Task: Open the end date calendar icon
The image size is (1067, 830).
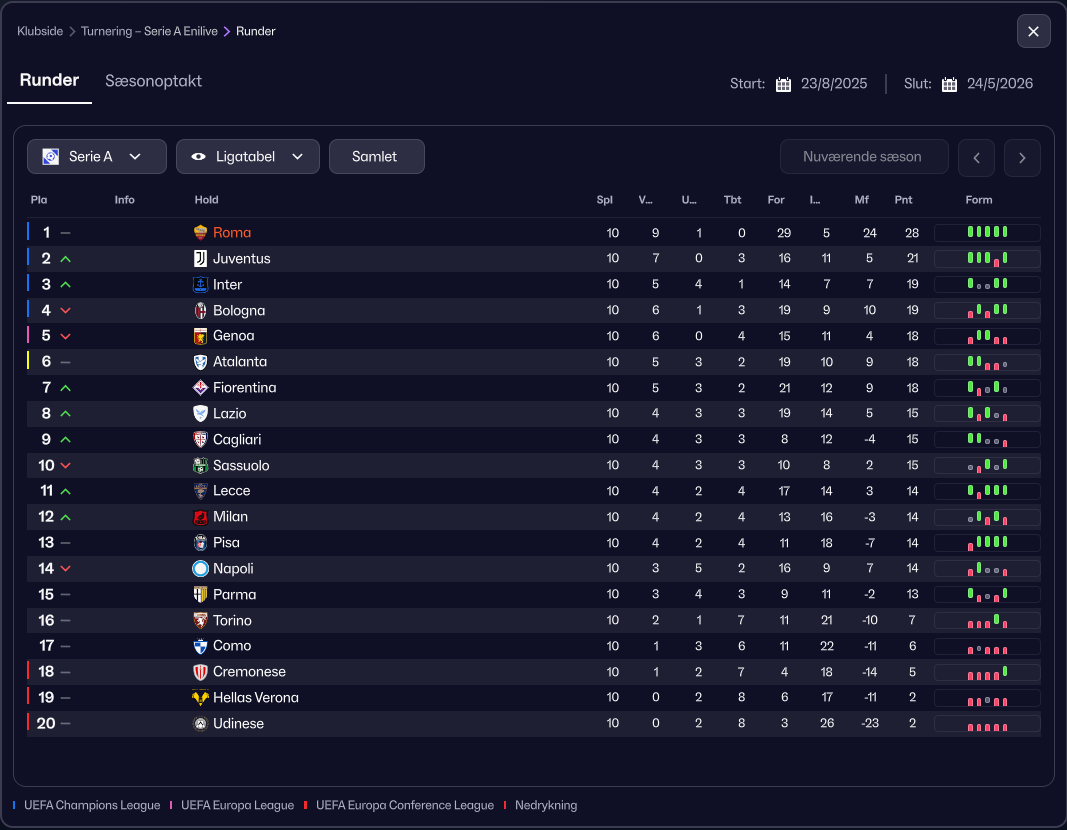Action: (x=949, y=84)
